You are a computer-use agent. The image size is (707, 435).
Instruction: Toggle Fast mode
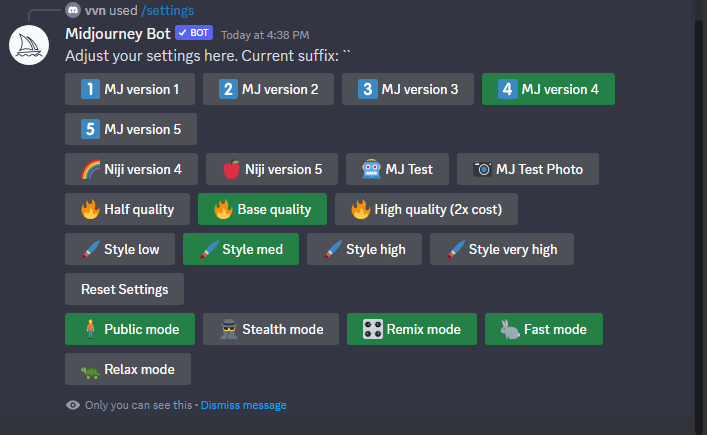pyautogui.click(x=544, y=329)
